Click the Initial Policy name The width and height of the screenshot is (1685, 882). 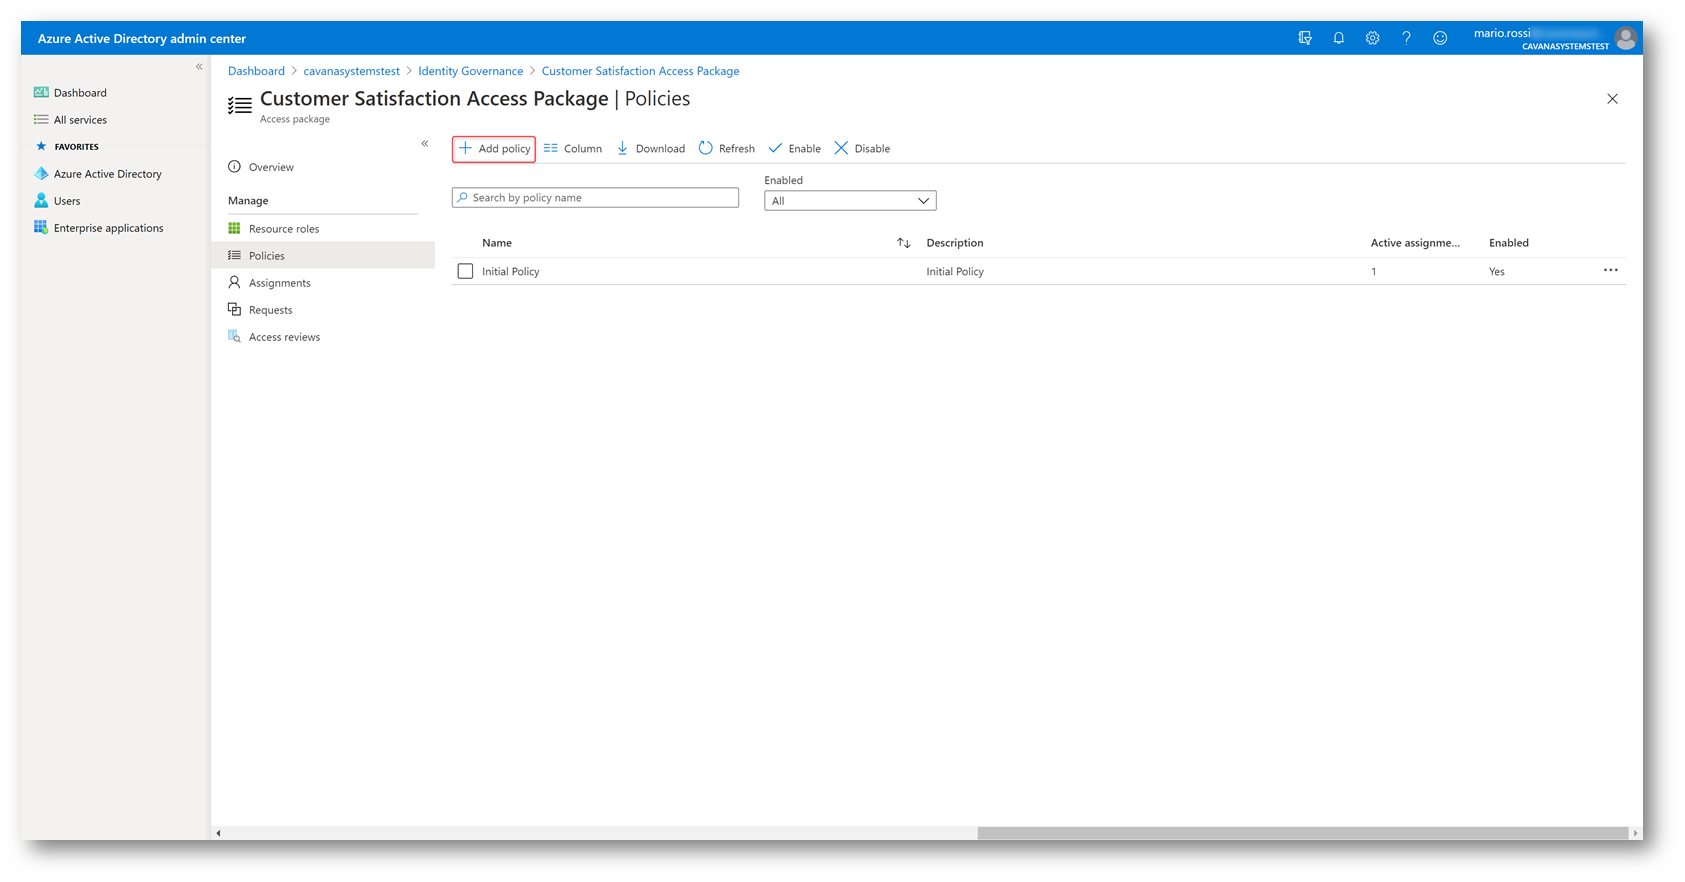[x=511, y=272]
